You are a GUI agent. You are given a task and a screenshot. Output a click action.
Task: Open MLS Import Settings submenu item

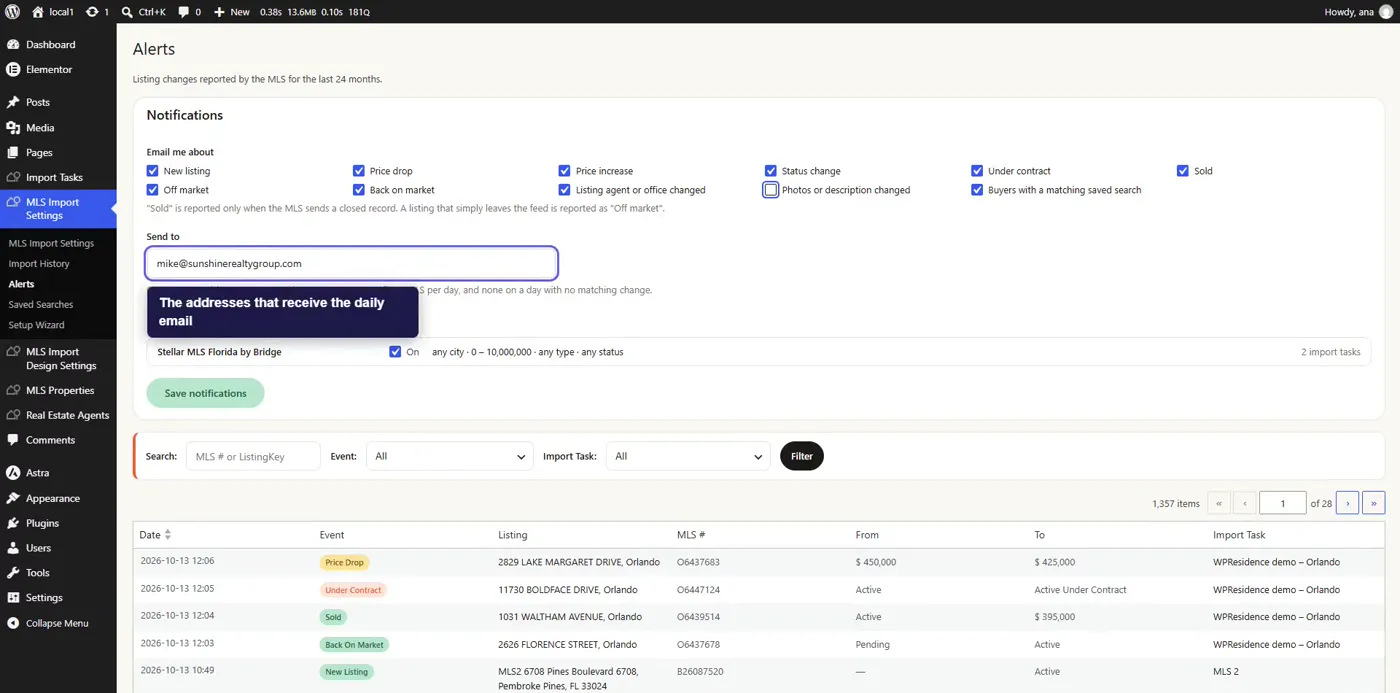point(51,243)
